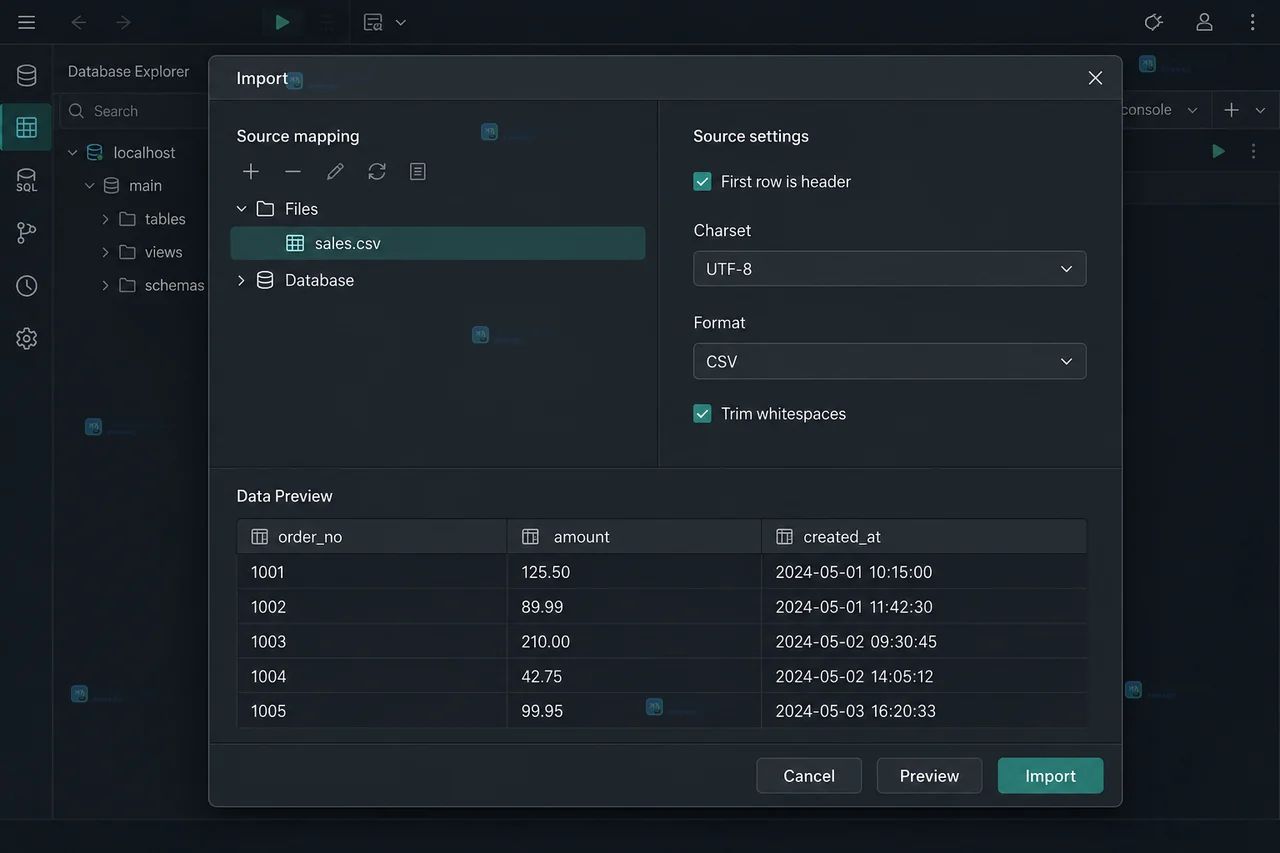This screenshot has width=1280, height=853.
Task: Switch to the console tab
Action: [1146, 110]
